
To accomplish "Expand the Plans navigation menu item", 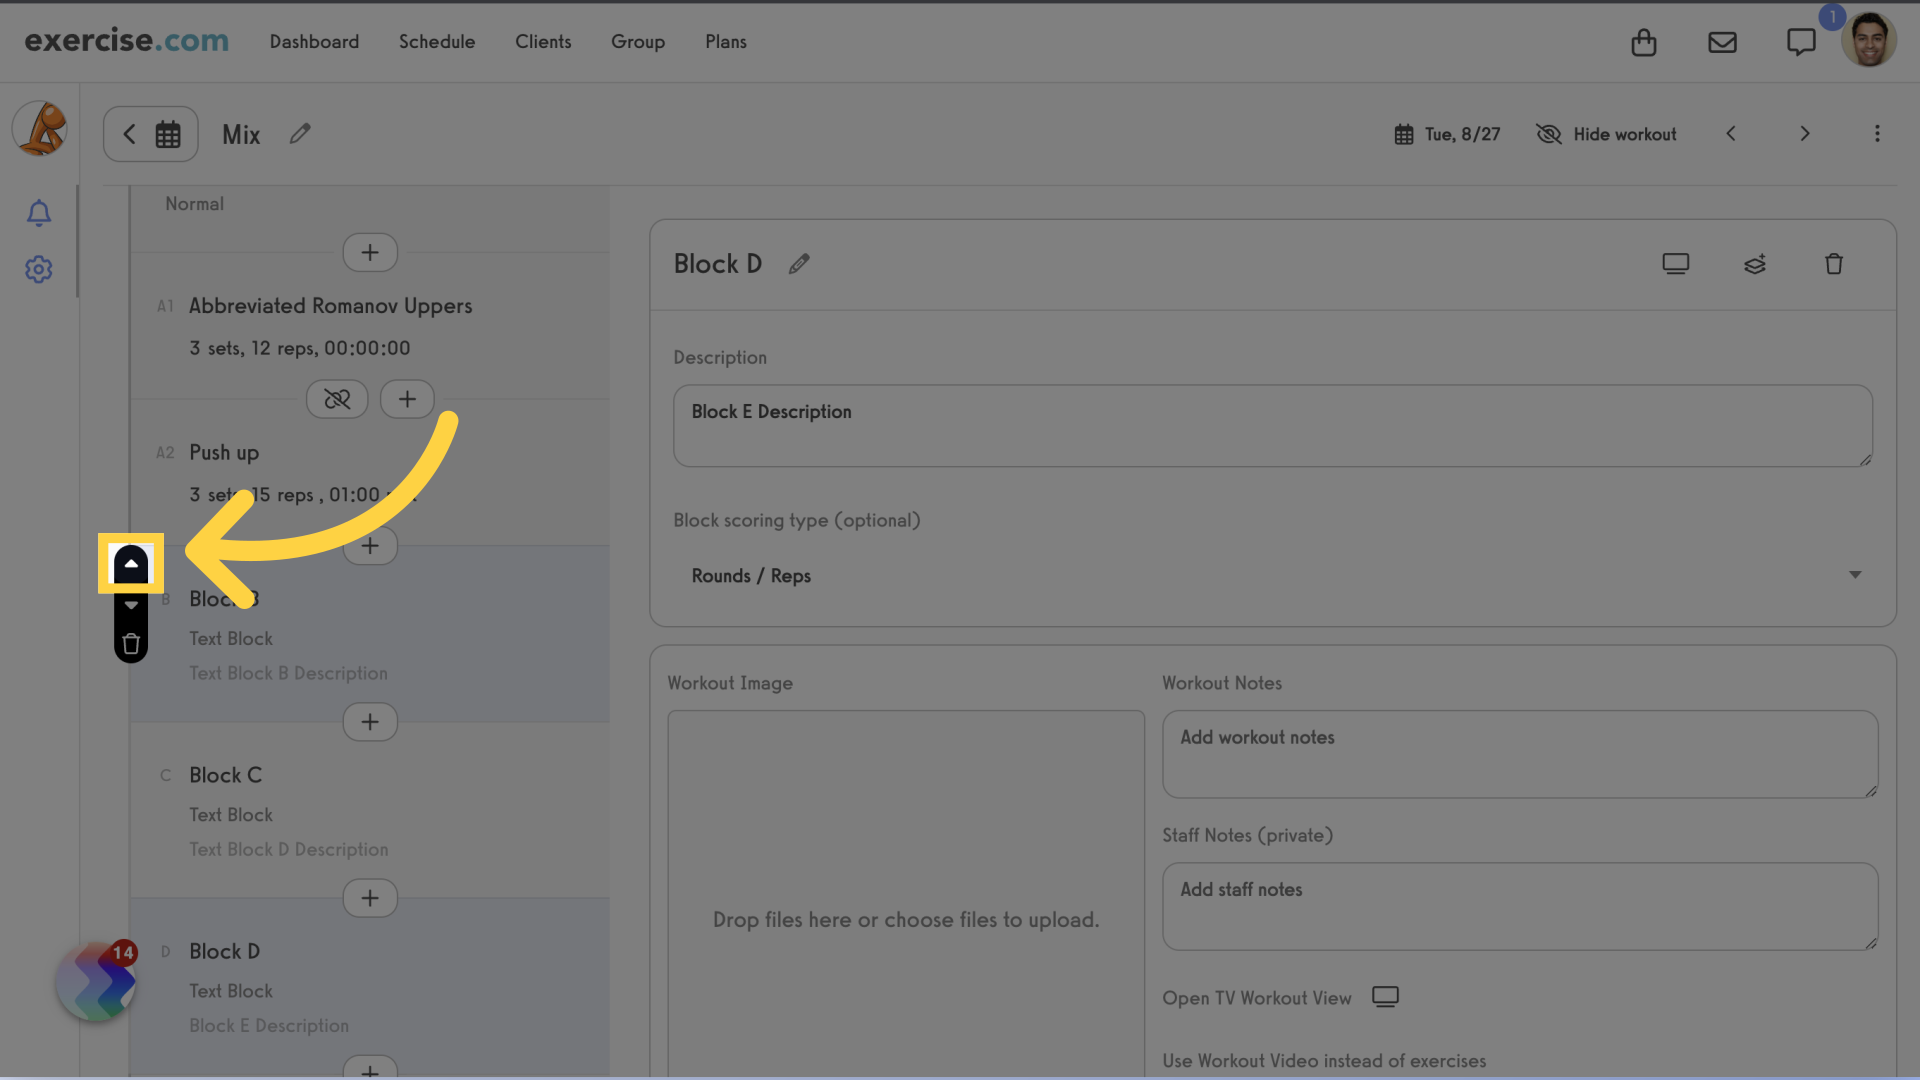I will click(725, 41).
